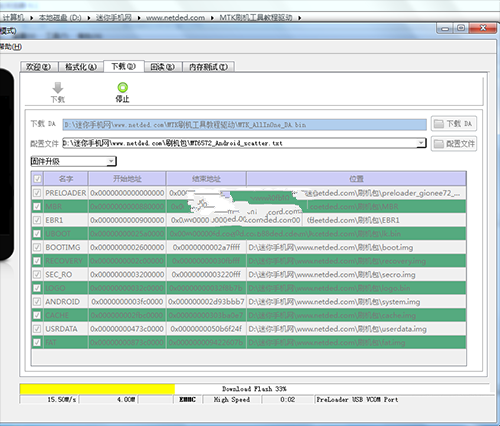Click the 下载 DA file path field
Image resolution: width=500 pixels, height=426 pixels.
(x=244, y=125)
